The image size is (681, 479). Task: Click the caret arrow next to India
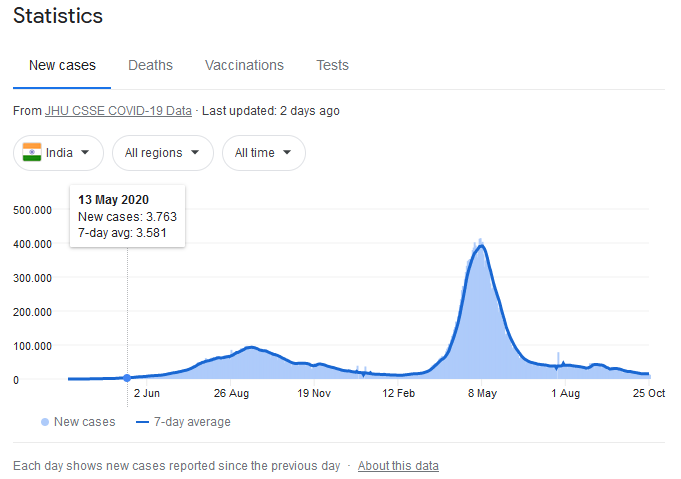85,152
